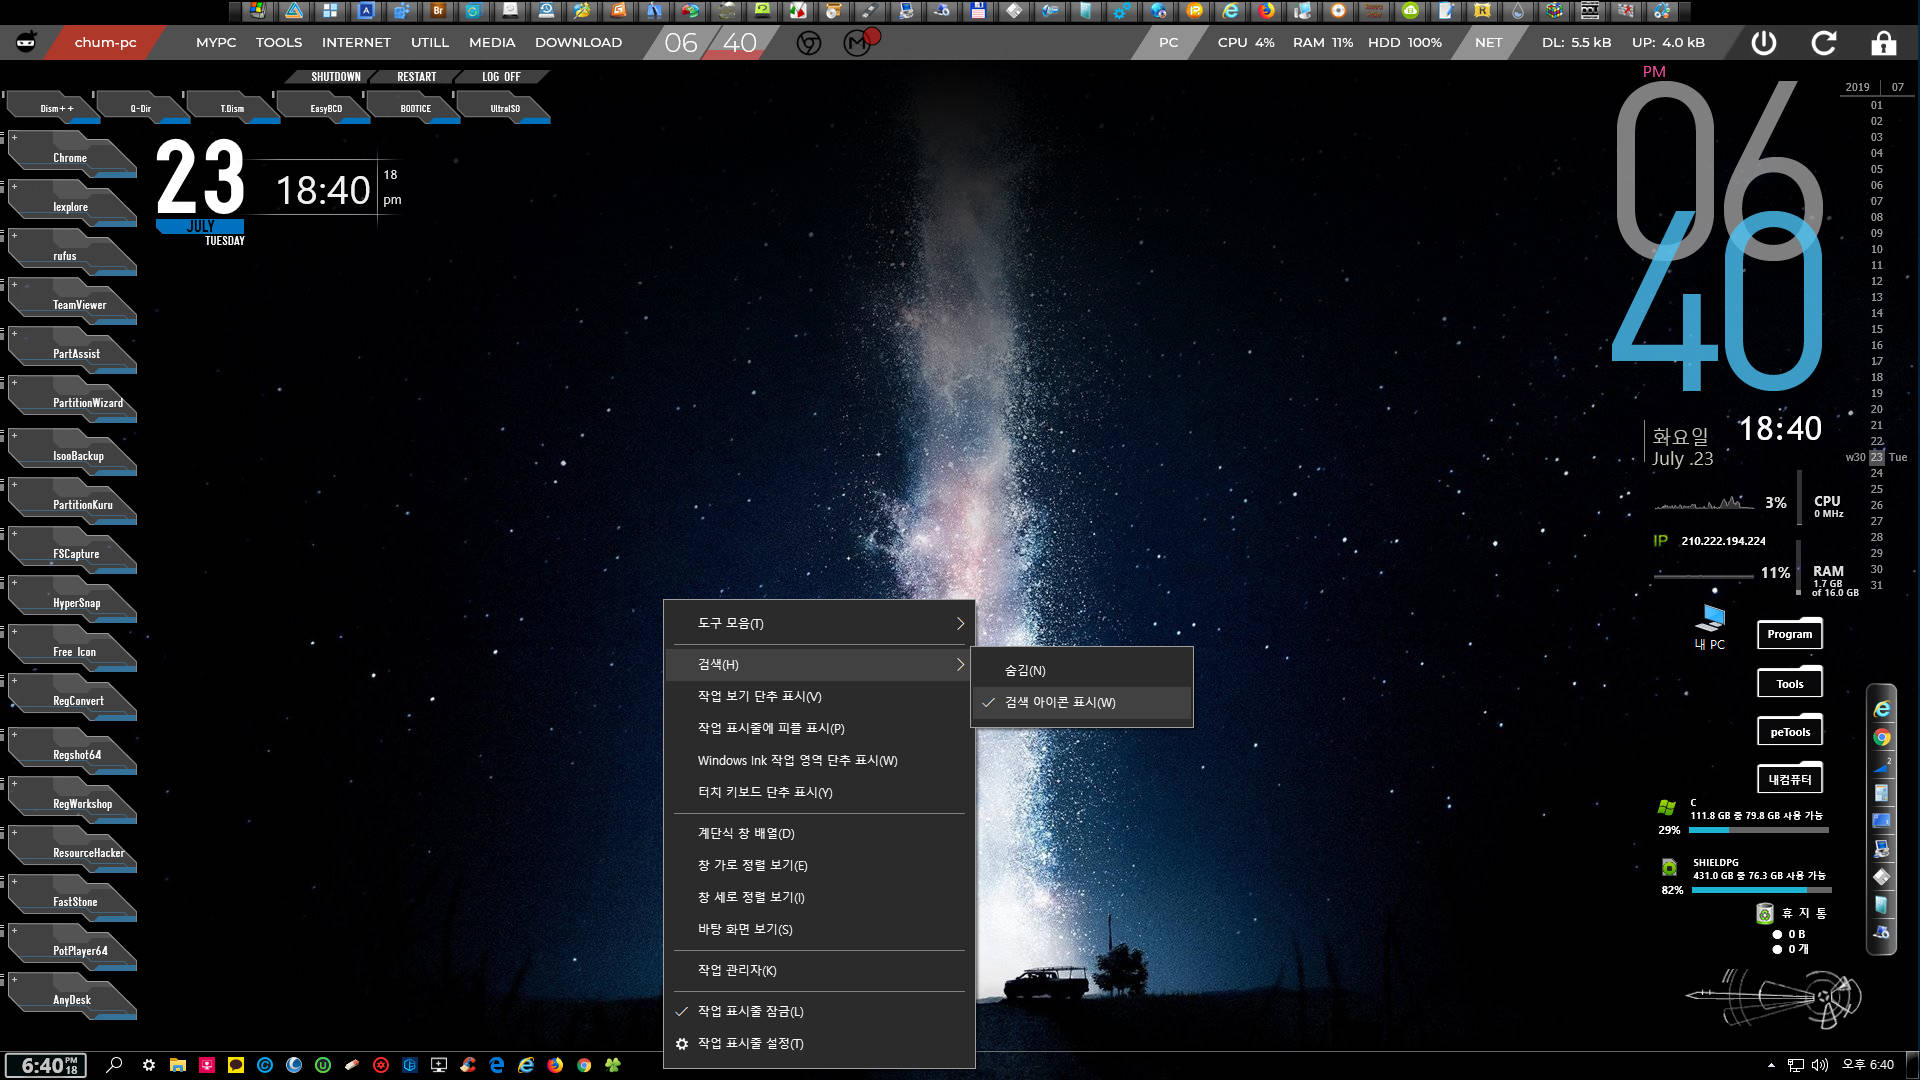This screenshot has height=1080, width=1920.
Task: Click the green clover icon on the taskbar
Action: pyautogui.click(x=613, y=1065)
